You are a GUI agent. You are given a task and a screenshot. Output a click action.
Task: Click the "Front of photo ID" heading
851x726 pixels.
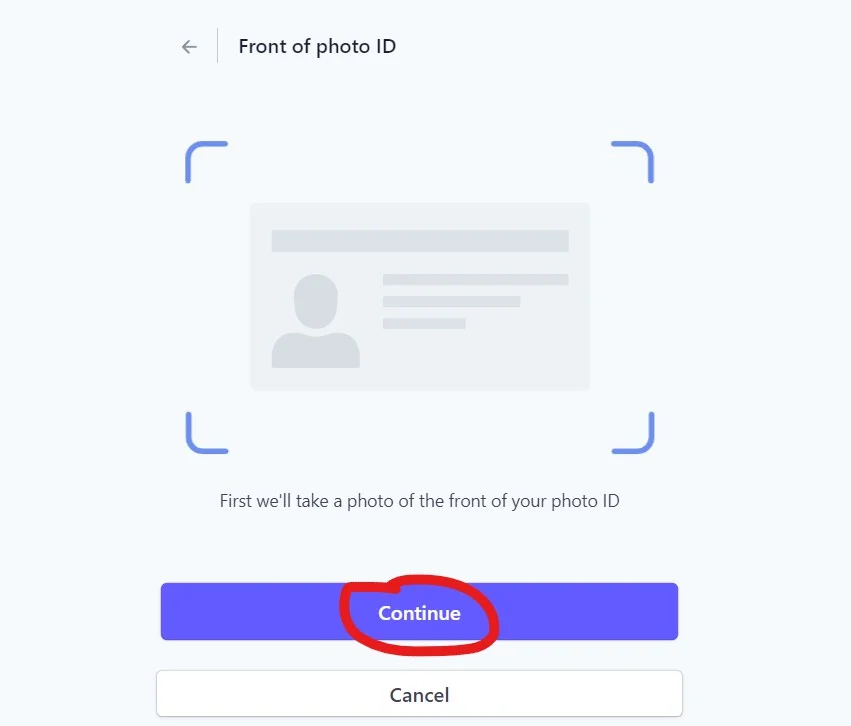(317, 47)
